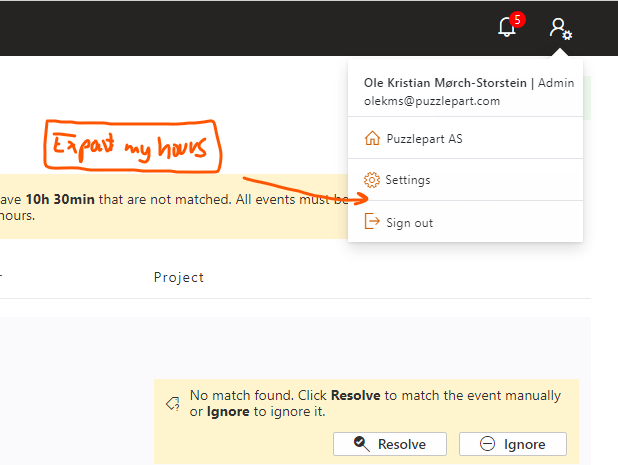The width and height of the screenshot is (618, 465).
Task: Sort by the Project column header
Action: click(179, 277)
